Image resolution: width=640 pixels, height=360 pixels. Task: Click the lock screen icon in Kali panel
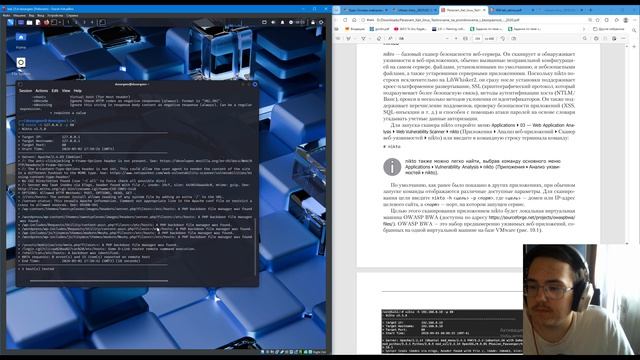[313, 22]
